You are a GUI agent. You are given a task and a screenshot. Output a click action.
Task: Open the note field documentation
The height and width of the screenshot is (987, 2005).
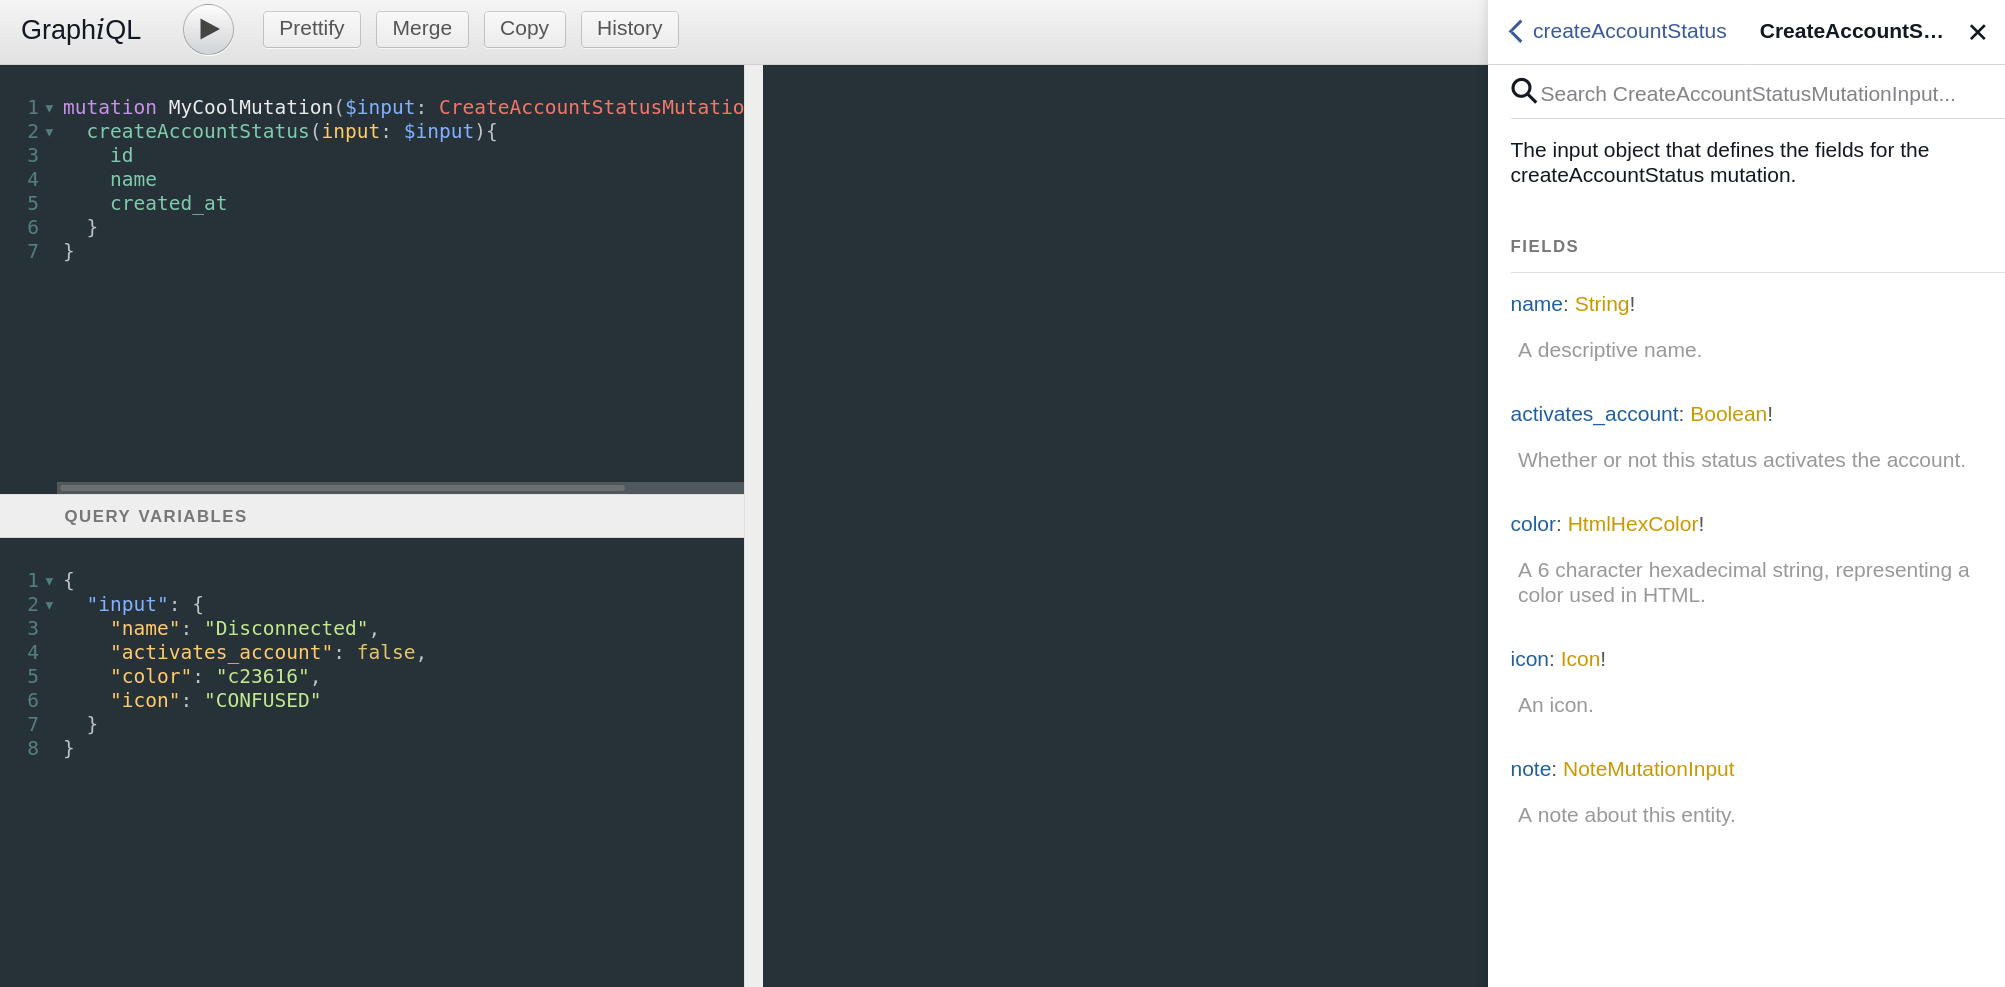[1531, 769]
